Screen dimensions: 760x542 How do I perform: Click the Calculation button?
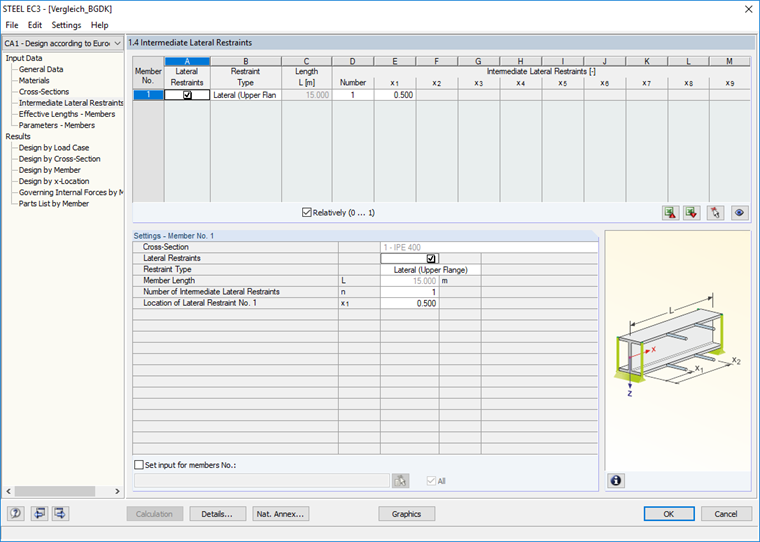point(155,514)
